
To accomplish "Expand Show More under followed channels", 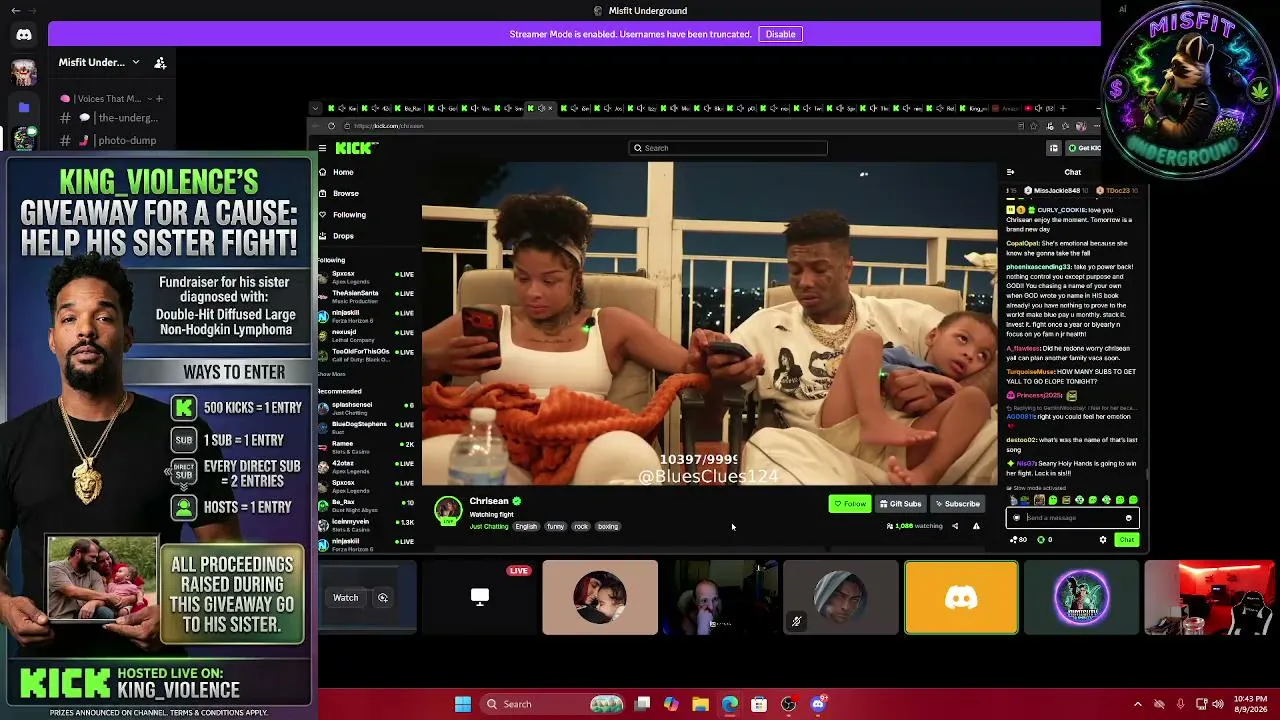I will pos(332,374).
